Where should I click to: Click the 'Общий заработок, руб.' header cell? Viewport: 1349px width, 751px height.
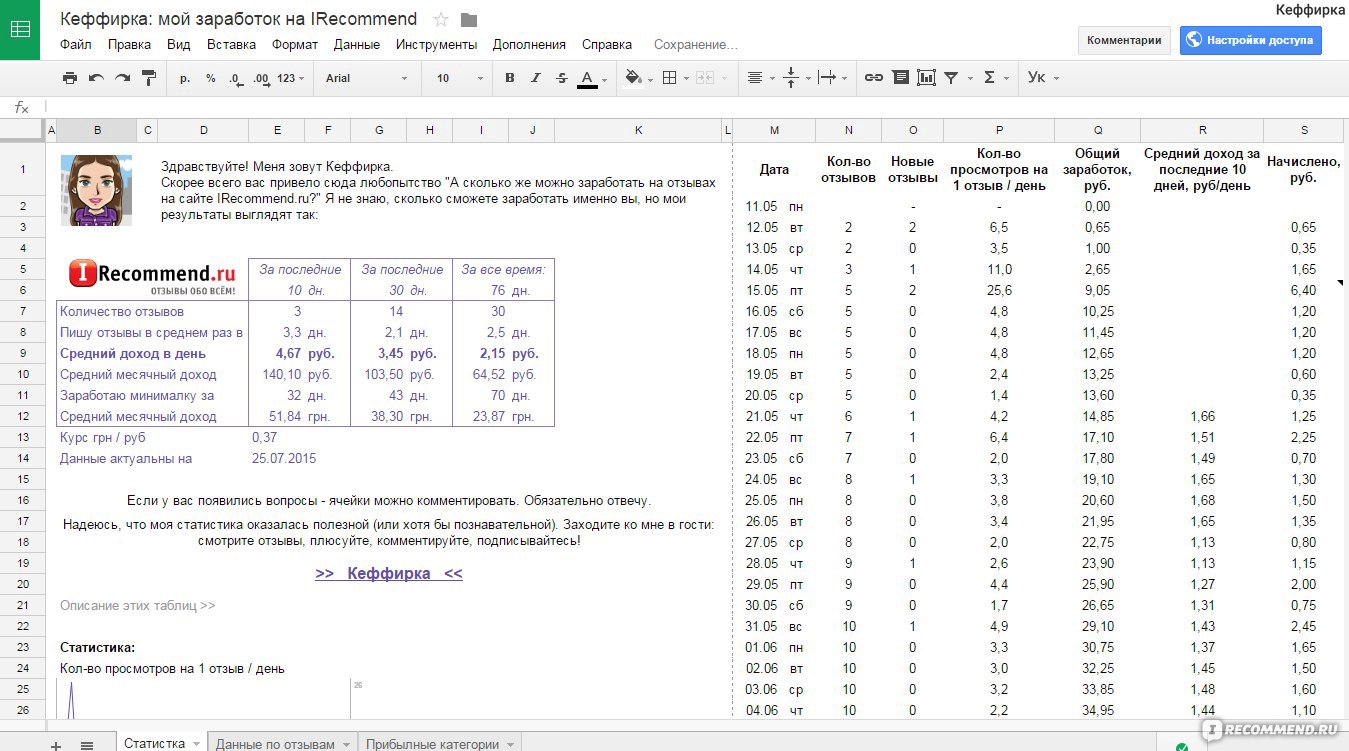coord(1097,170)
